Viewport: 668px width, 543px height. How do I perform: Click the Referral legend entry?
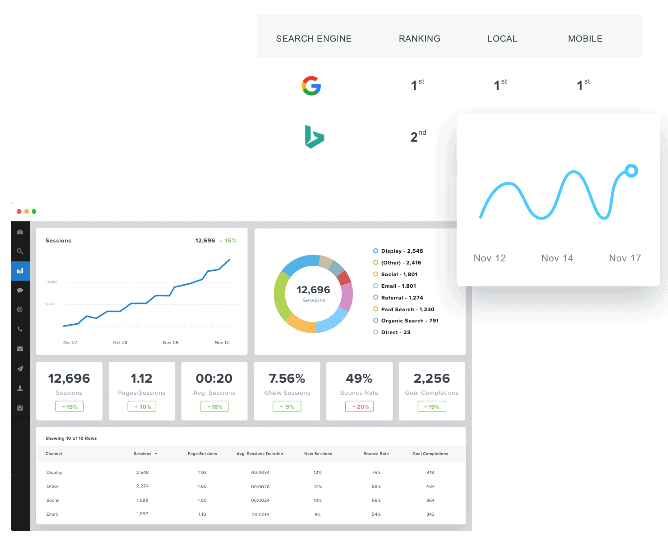[398, 298]
